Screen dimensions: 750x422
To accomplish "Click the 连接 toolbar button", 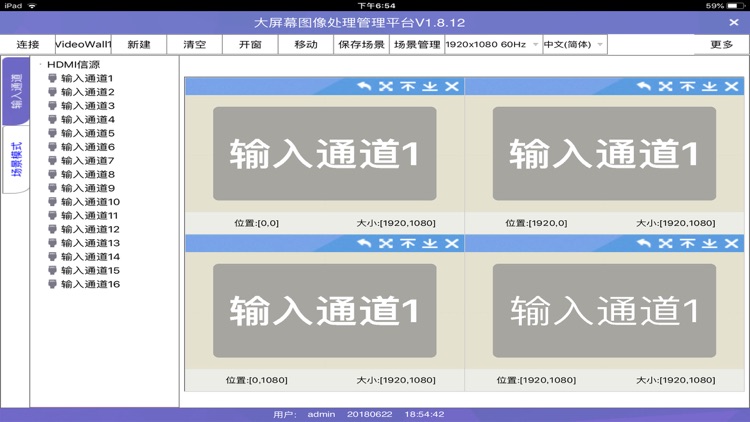I will pos(28,44).
